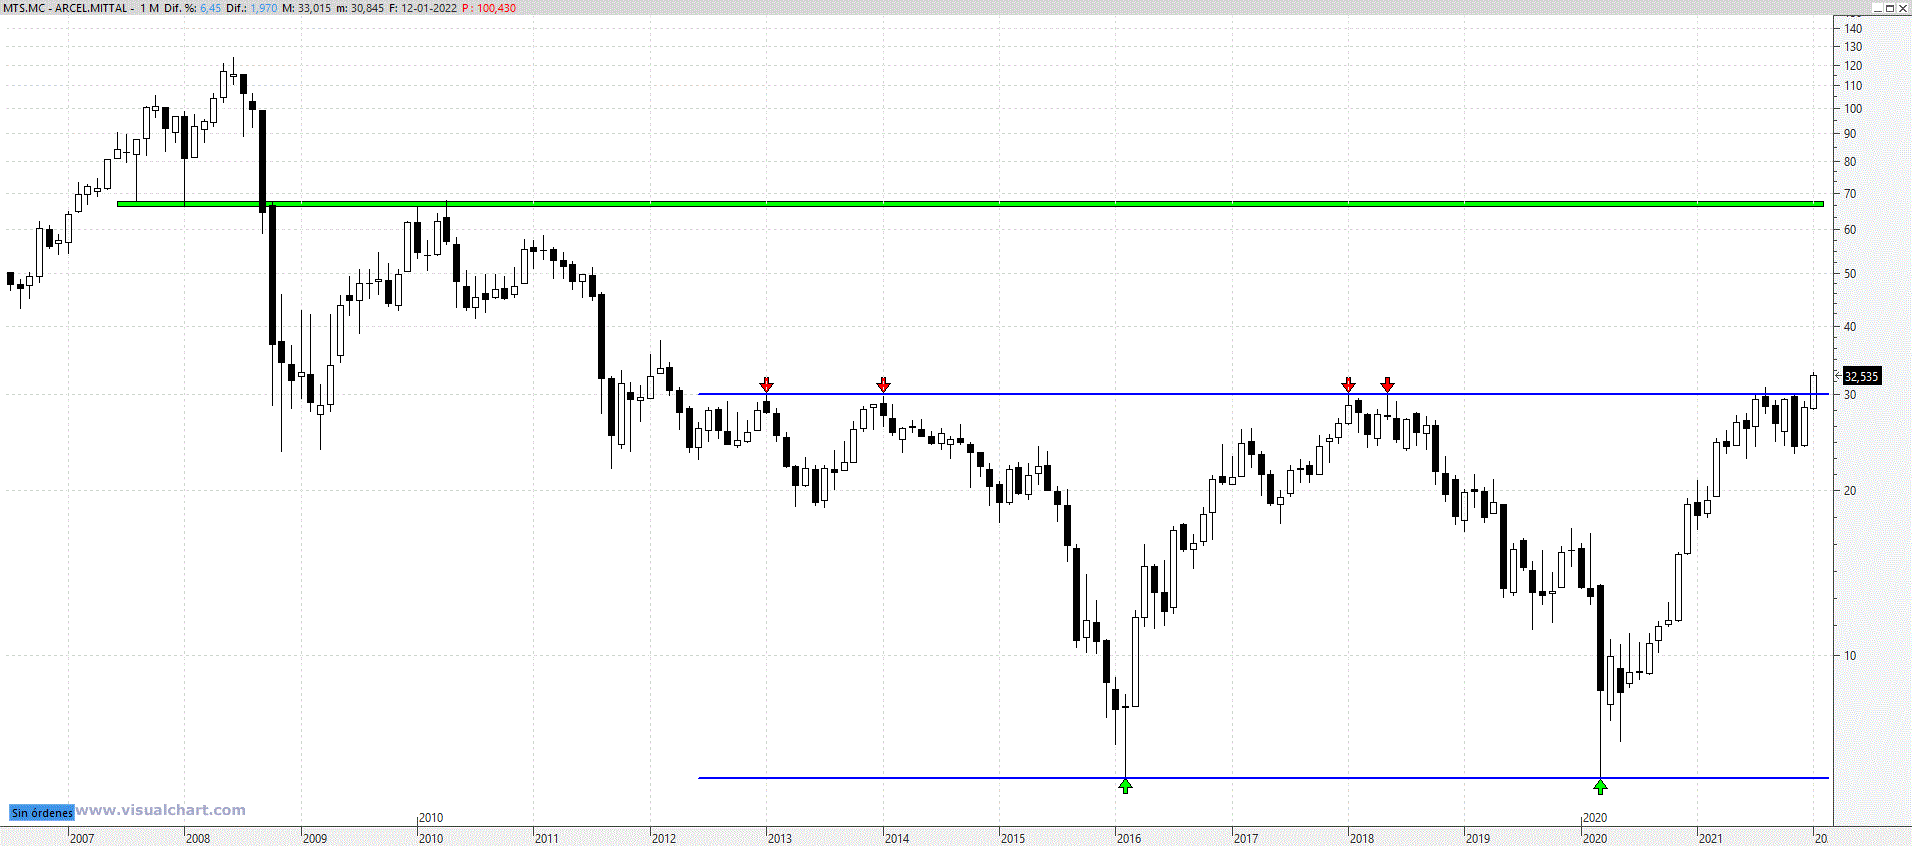The width and height of the screenshot is (1912, 846).
Task: Click the red down-arrow marker near 2014
Action: pos(883,385)
